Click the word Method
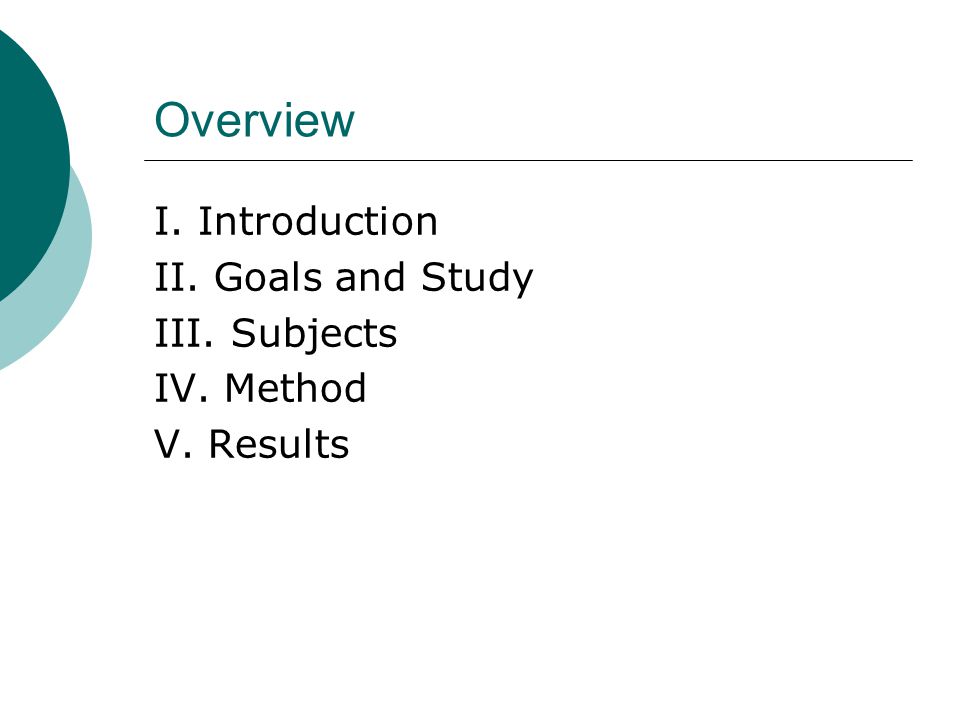Viewport: 960px width, 720px height. point(295,388)
